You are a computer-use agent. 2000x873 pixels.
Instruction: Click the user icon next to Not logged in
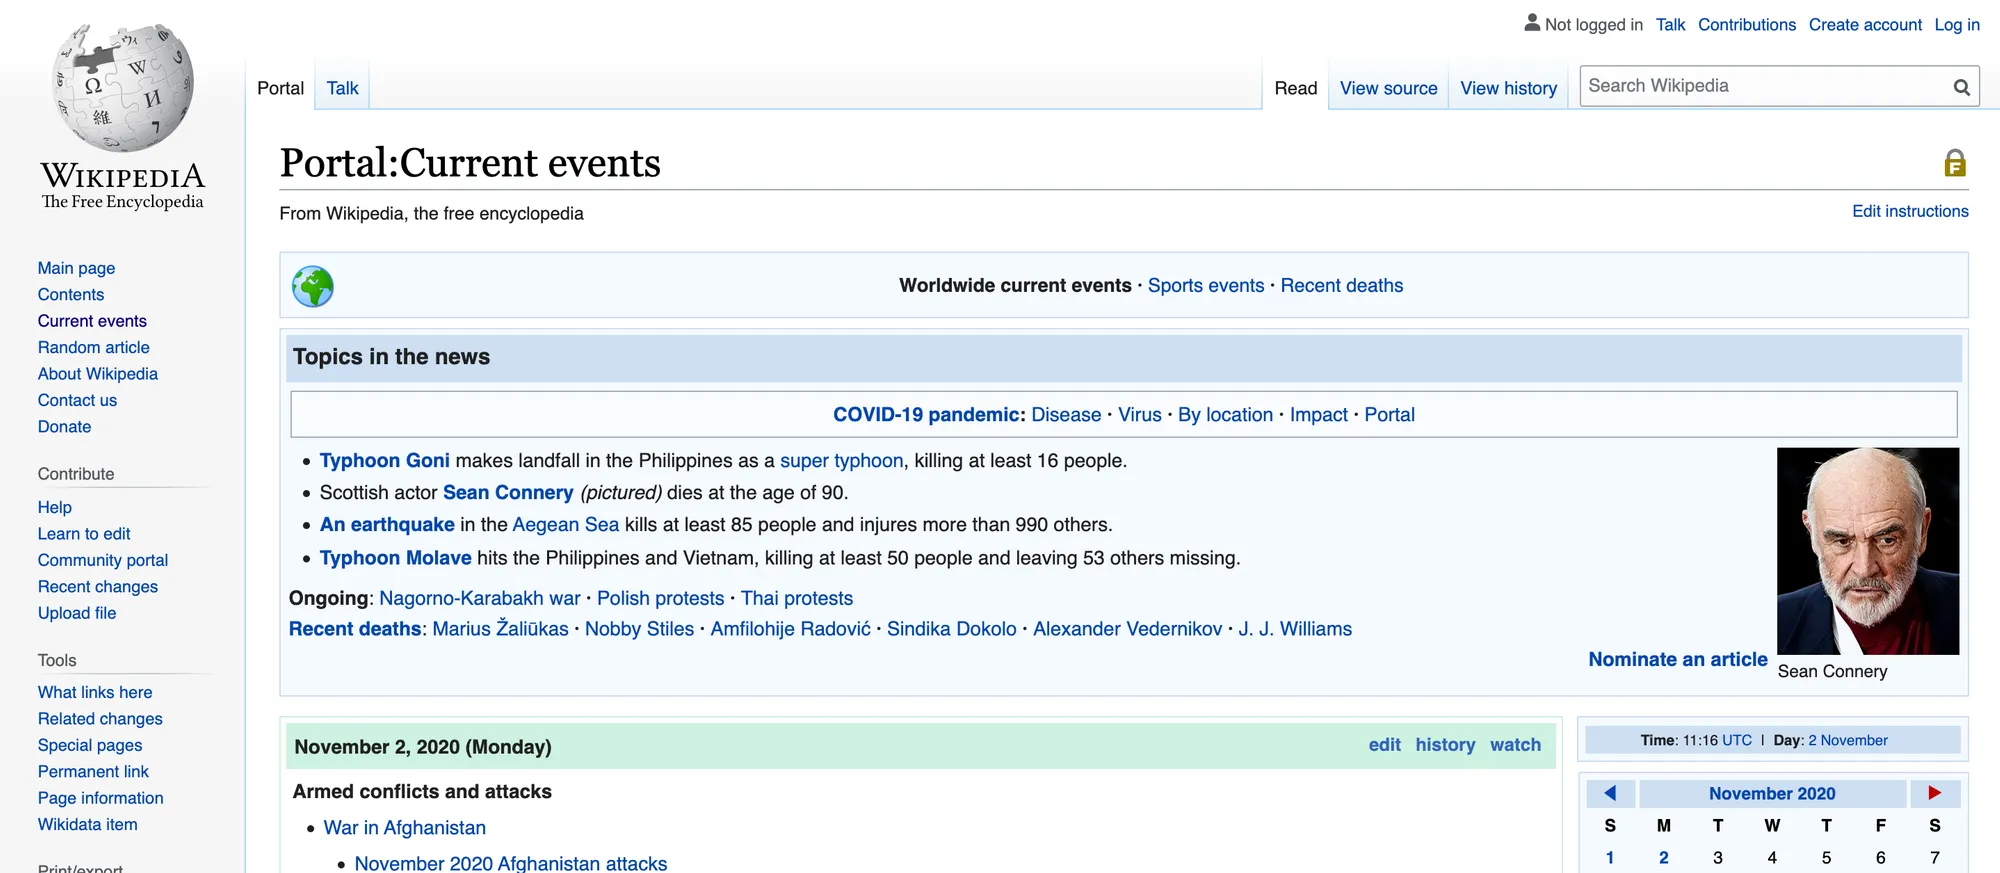[1531, 22]
